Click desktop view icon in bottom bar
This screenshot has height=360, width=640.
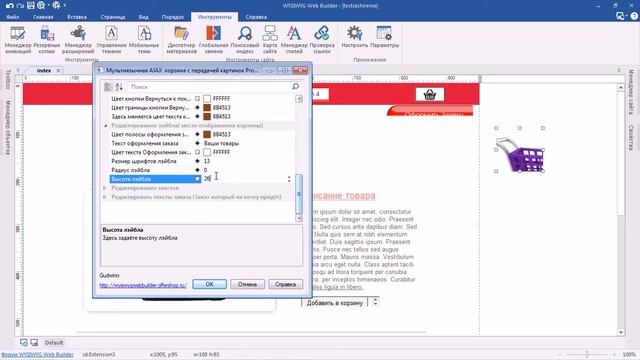[24, 342]
